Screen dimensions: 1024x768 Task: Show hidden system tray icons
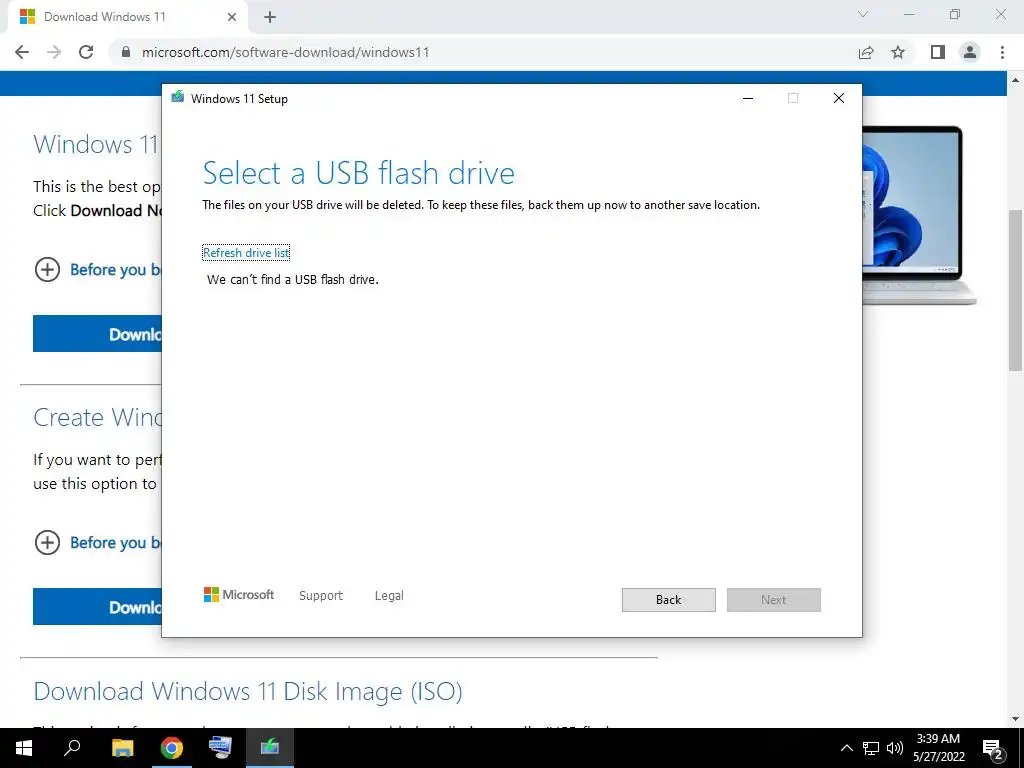coord(846,748)
